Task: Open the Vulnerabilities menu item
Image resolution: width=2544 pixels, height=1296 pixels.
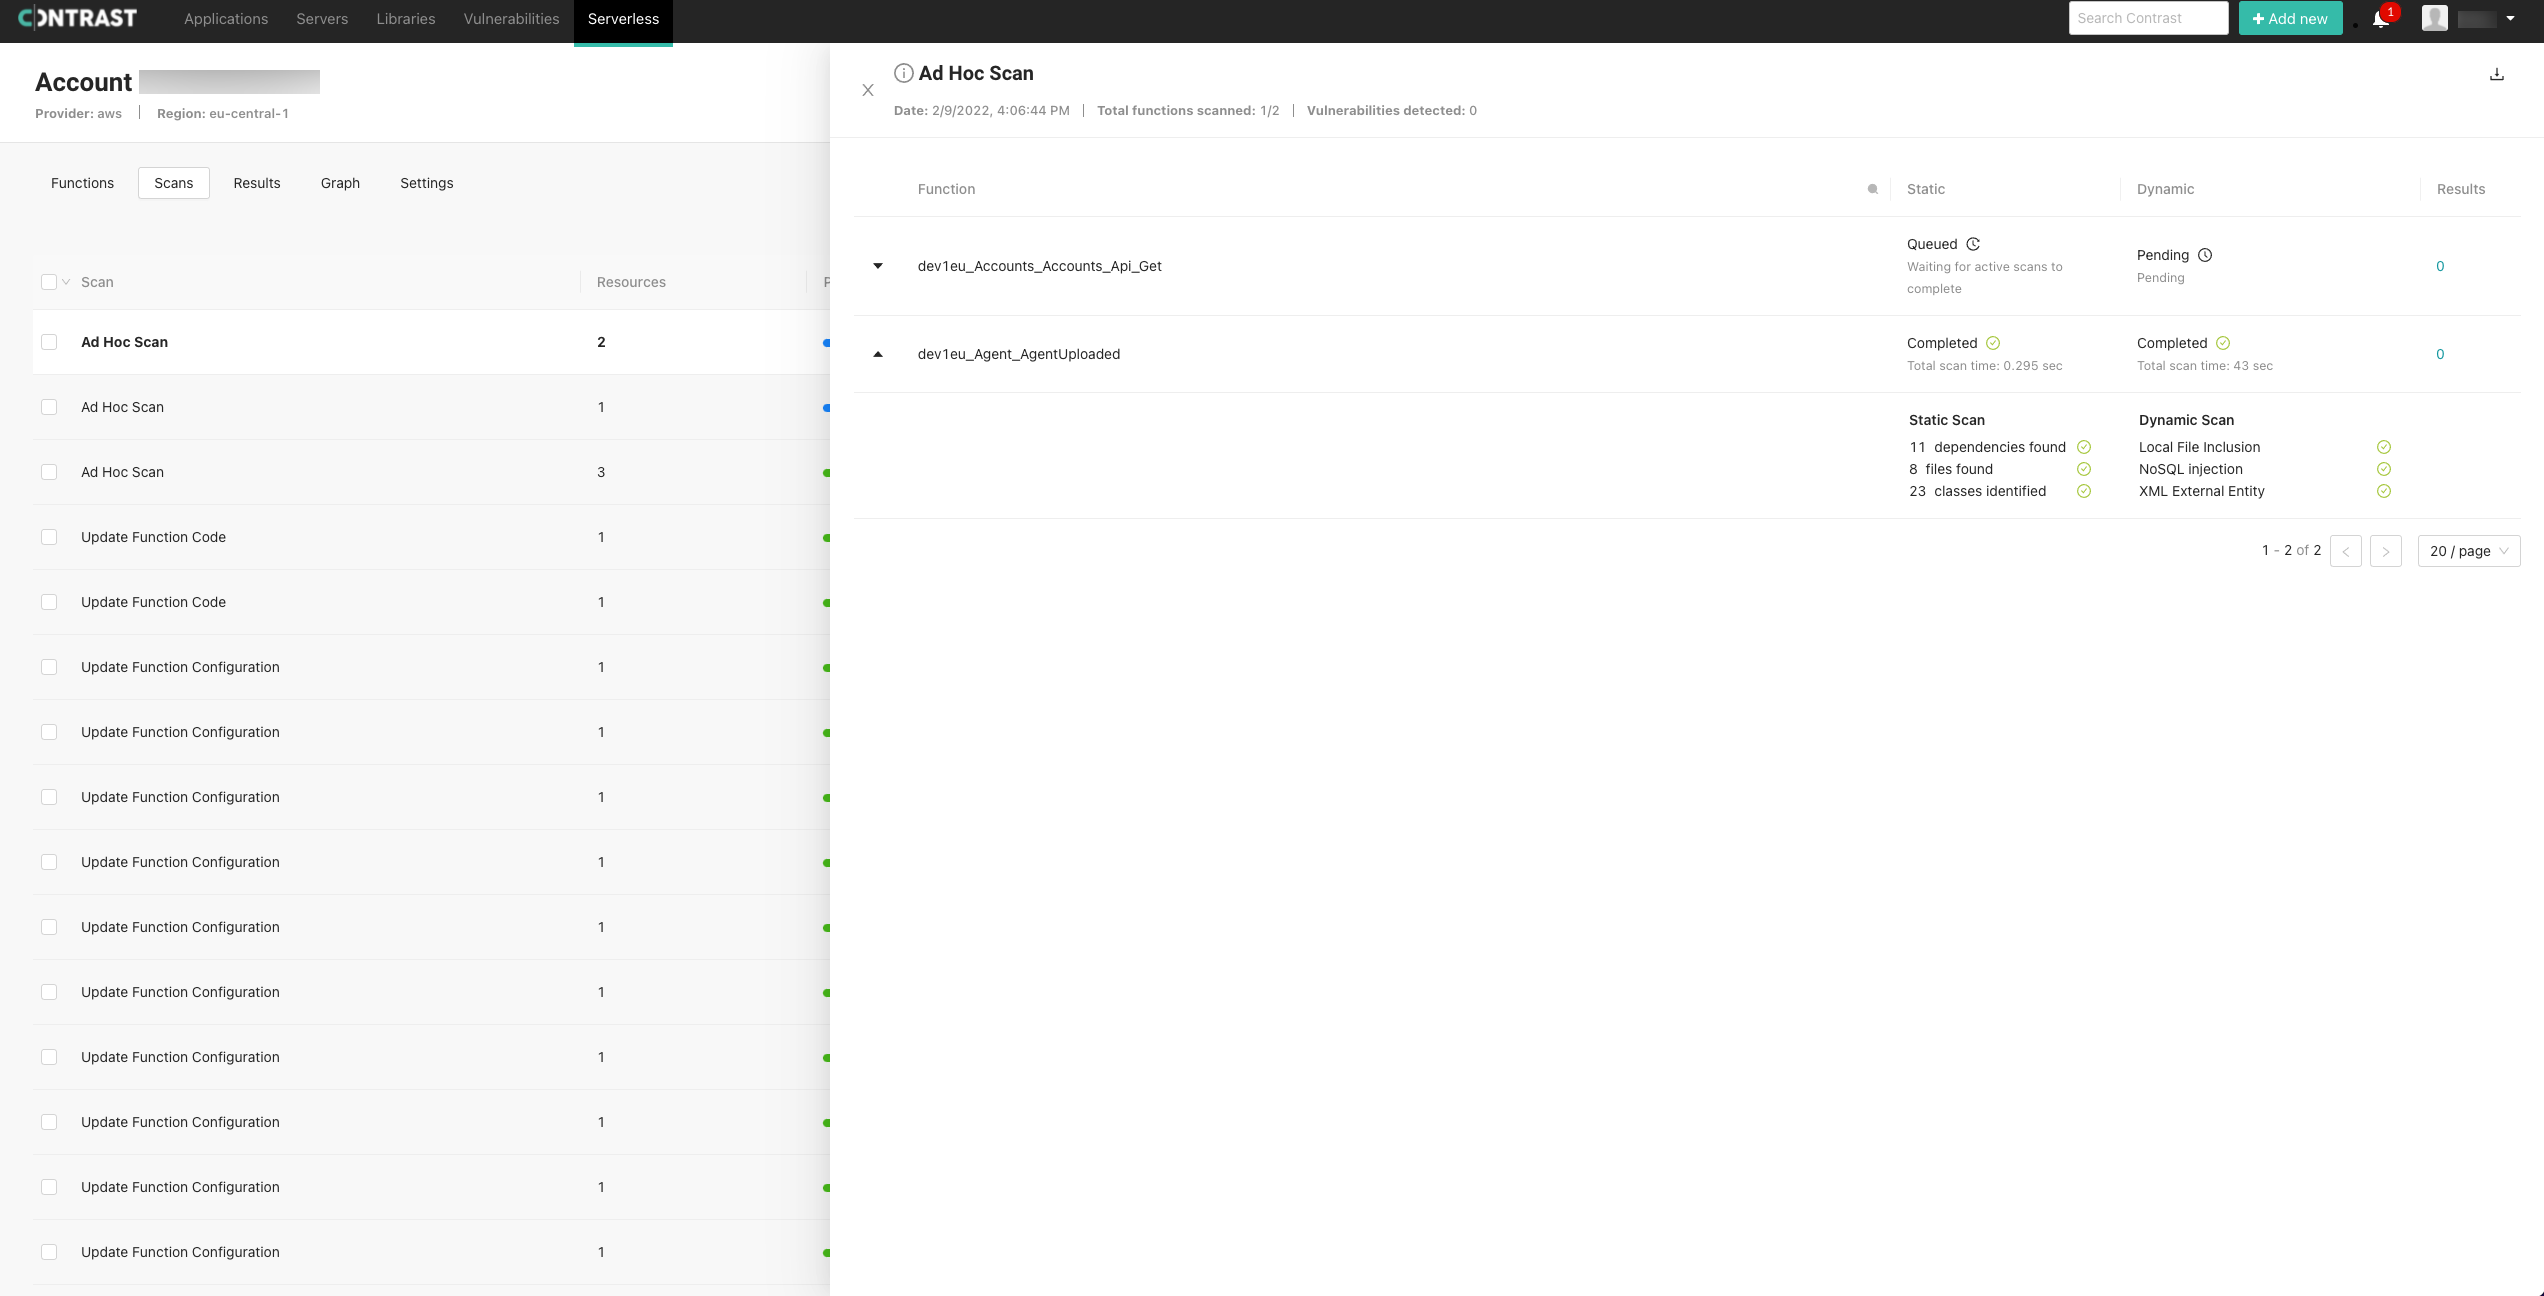Action: click(x=510, y=18)
